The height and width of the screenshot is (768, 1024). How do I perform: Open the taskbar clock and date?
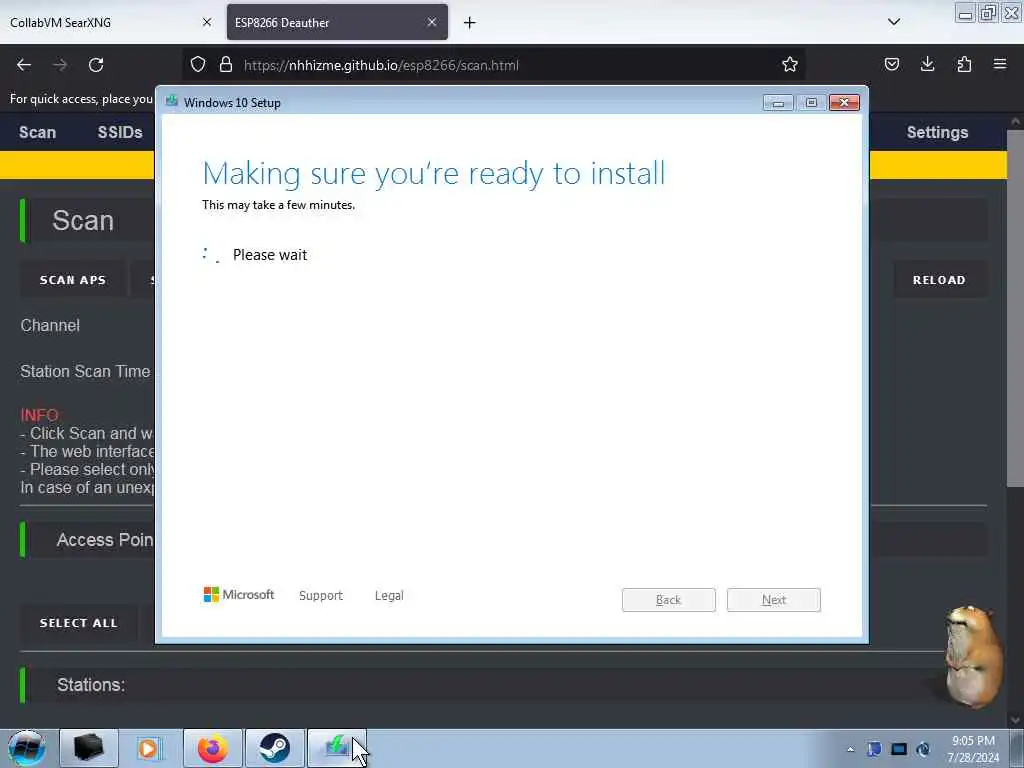click(x=973, y=749)
